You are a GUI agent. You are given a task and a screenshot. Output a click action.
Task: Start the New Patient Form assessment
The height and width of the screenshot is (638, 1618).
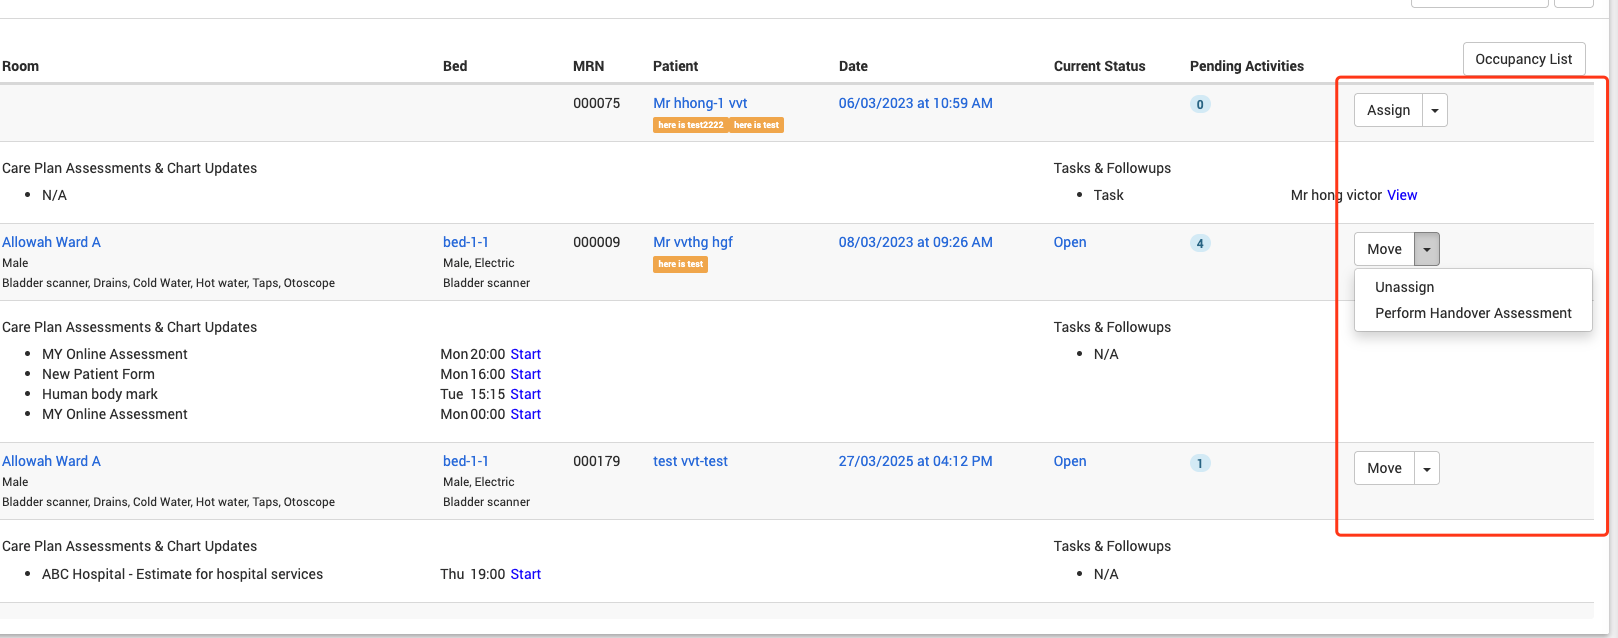[x=525, y=374]
